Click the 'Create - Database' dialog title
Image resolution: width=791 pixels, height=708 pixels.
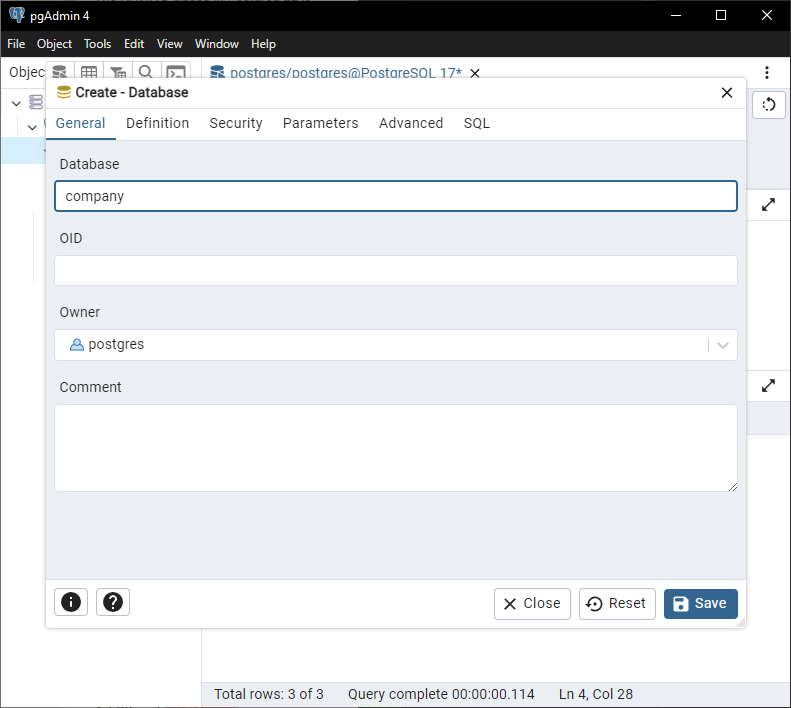[x=132, y=92]
